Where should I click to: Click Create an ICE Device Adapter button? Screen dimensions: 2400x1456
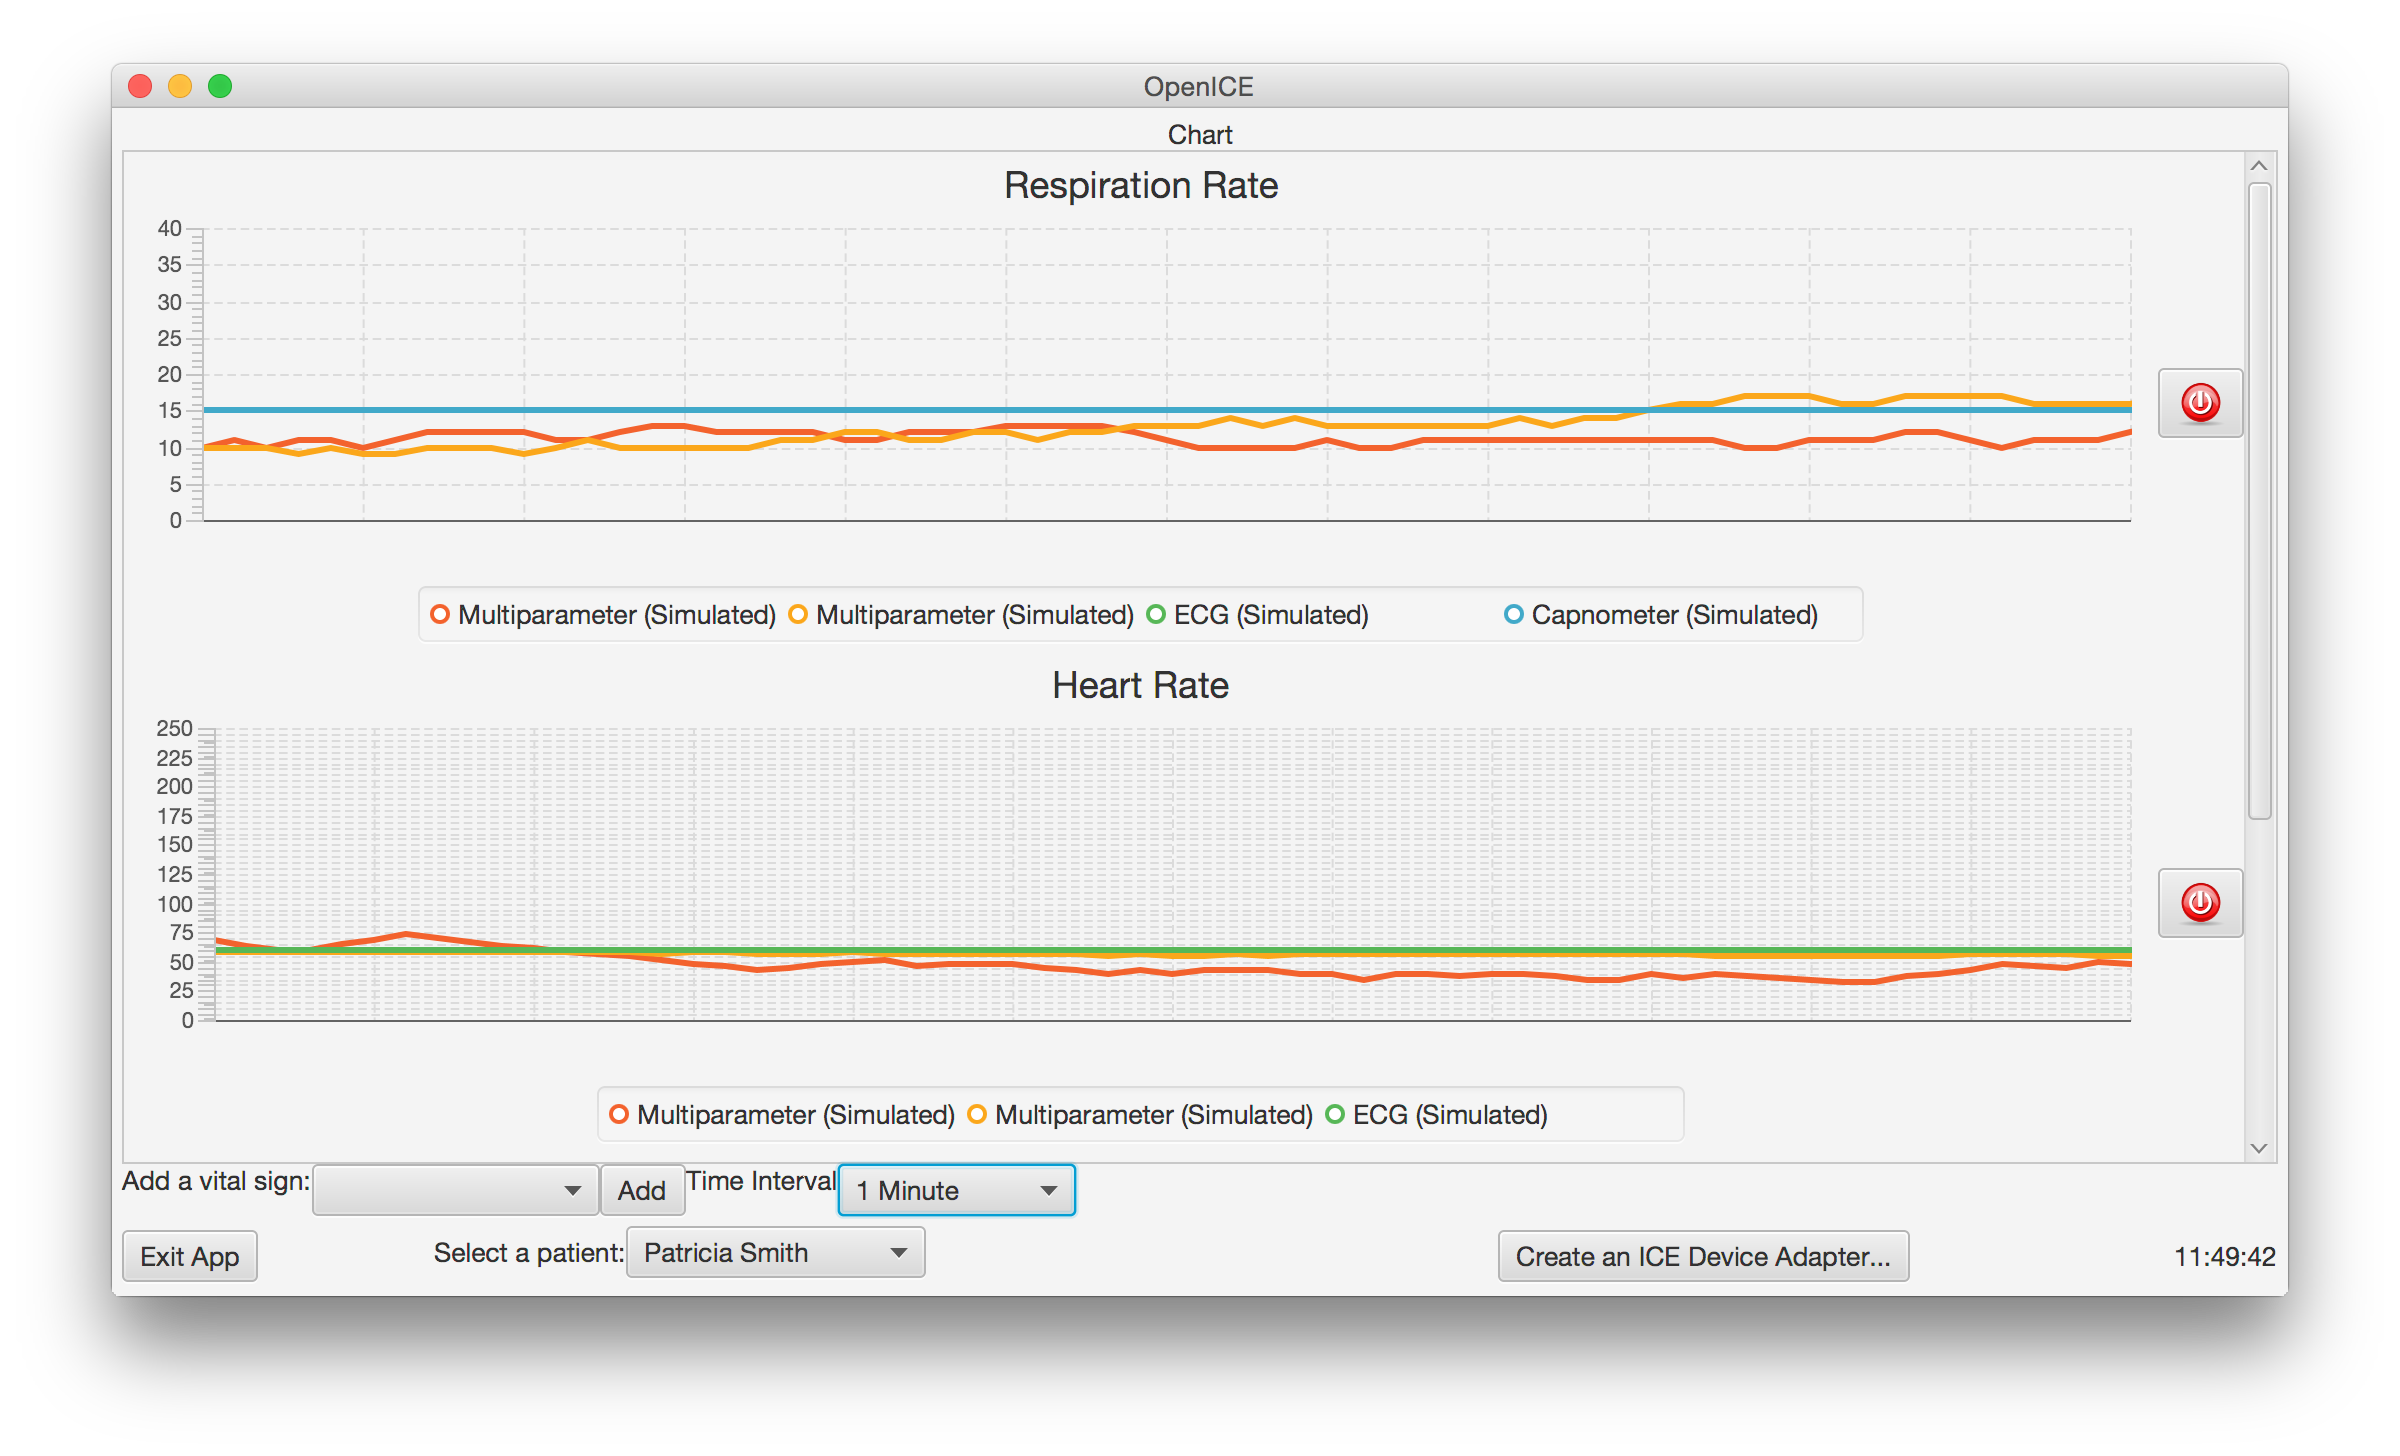(x=1703, y=1256)
